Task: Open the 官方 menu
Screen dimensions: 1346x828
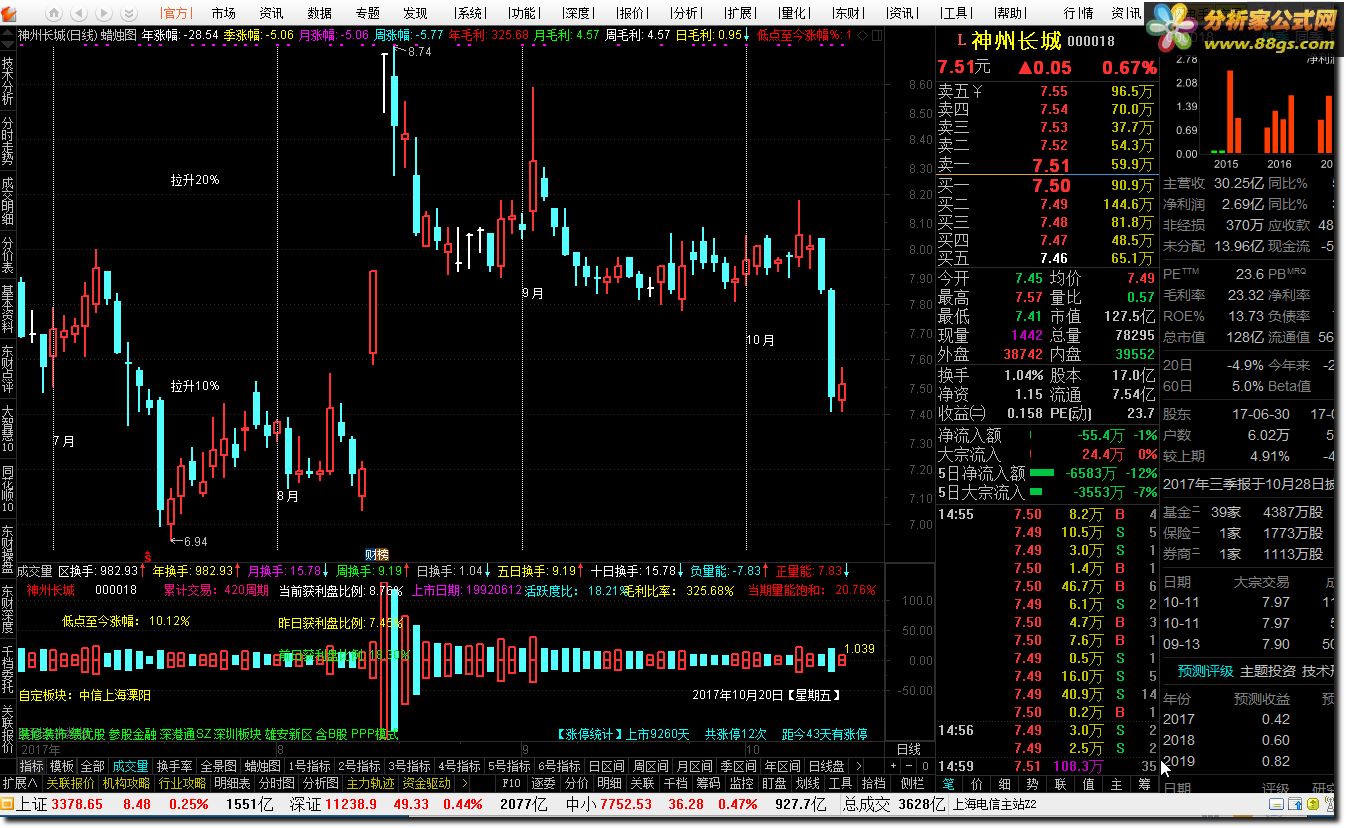Action: point(176,13)
